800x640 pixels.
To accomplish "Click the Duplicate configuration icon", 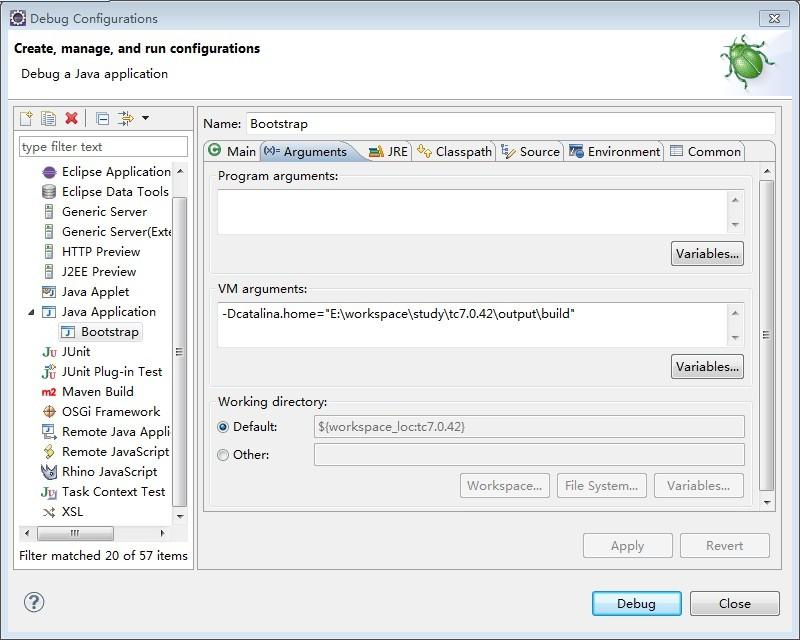I will (48, 118).
